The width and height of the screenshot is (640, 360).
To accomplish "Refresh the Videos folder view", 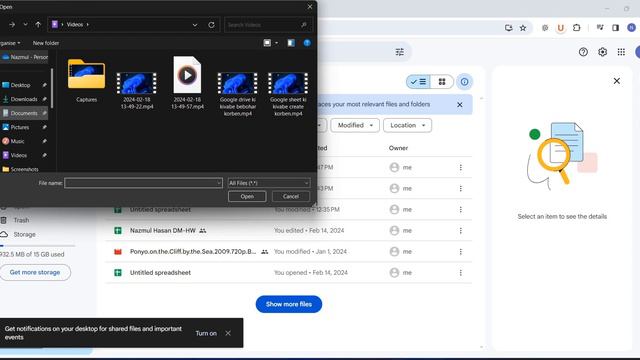I will [x=211, y=24].
